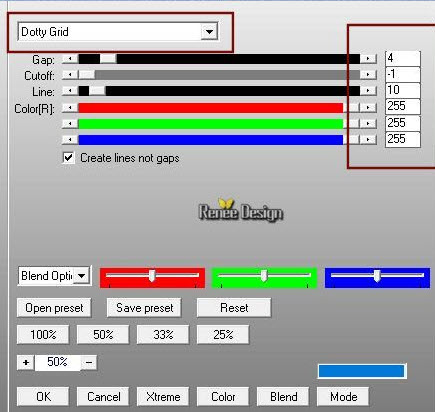Click the blue color preview swatch
Image resolution: width=435 pixels, height=412 pixels.
click(362, 371)
